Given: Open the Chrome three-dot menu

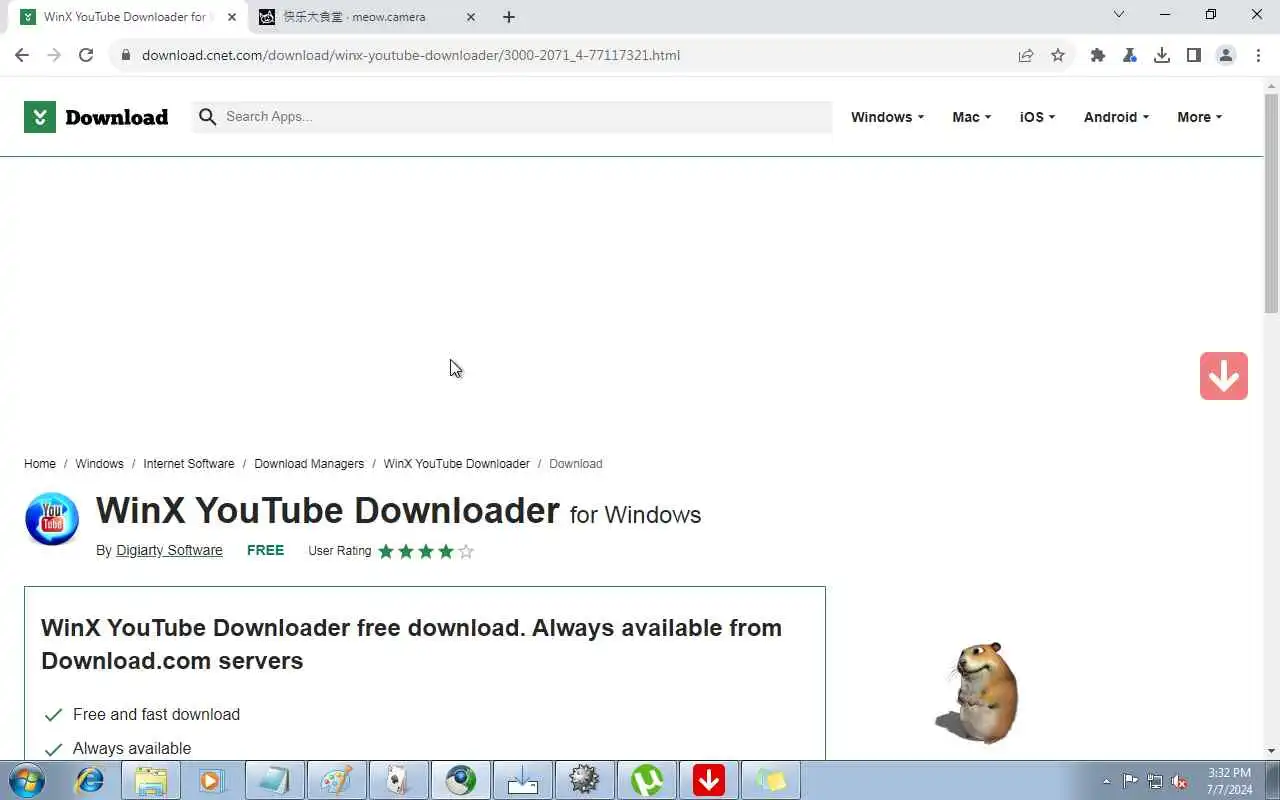Looking at the screenshot, I should click(x=1258, y=55).
